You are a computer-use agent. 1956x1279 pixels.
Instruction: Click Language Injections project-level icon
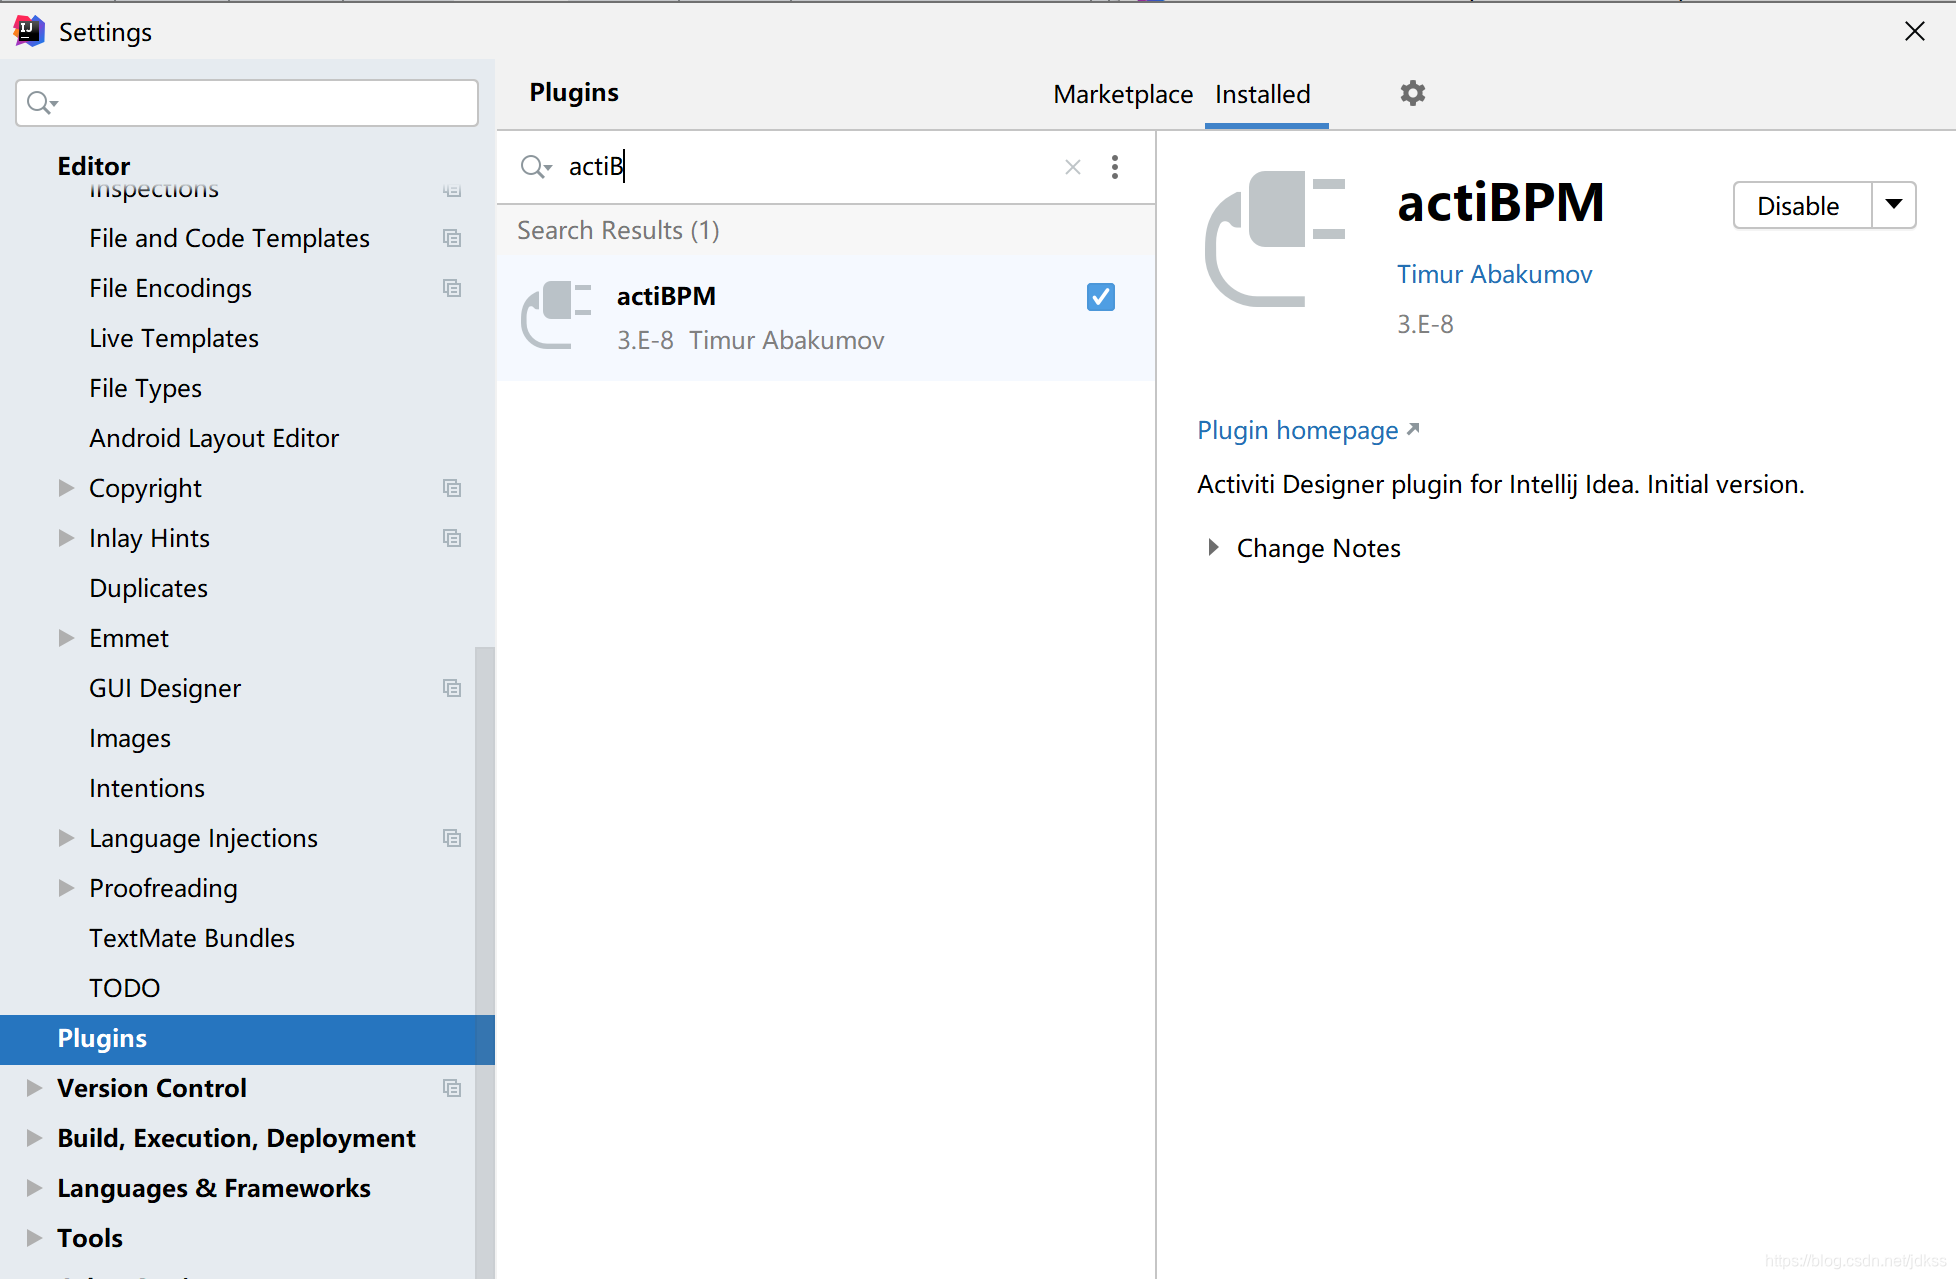tap(452, 838)
